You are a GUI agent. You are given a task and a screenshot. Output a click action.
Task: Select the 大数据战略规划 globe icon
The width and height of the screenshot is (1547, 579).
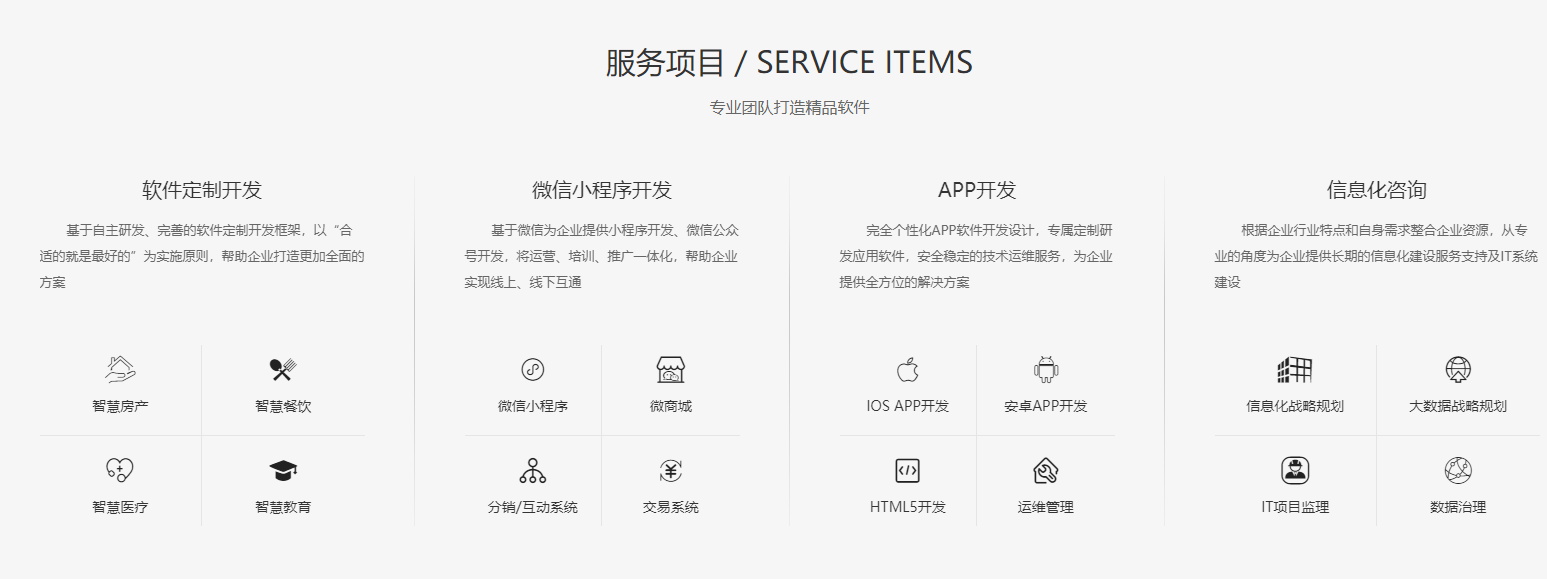pos(1459,369)
